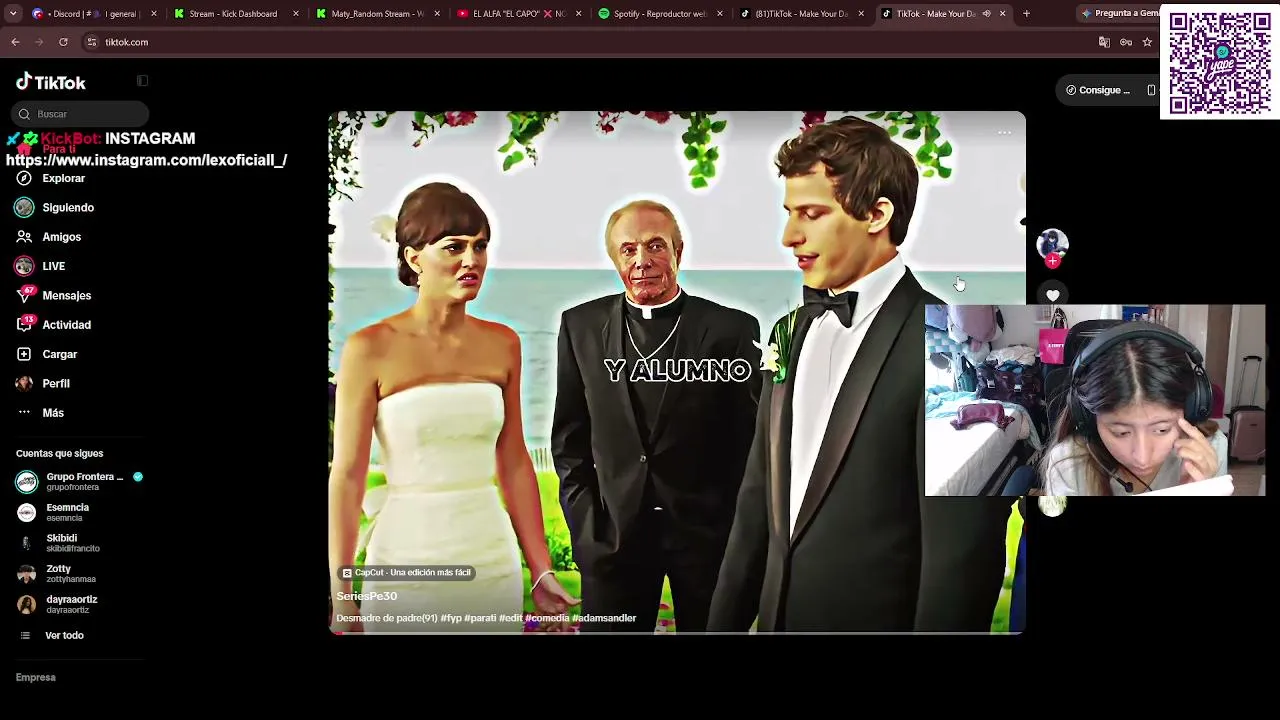1280x720 pixels.
Task: Open SeriesPe30 creator name on video
Action: click(367, 596)
